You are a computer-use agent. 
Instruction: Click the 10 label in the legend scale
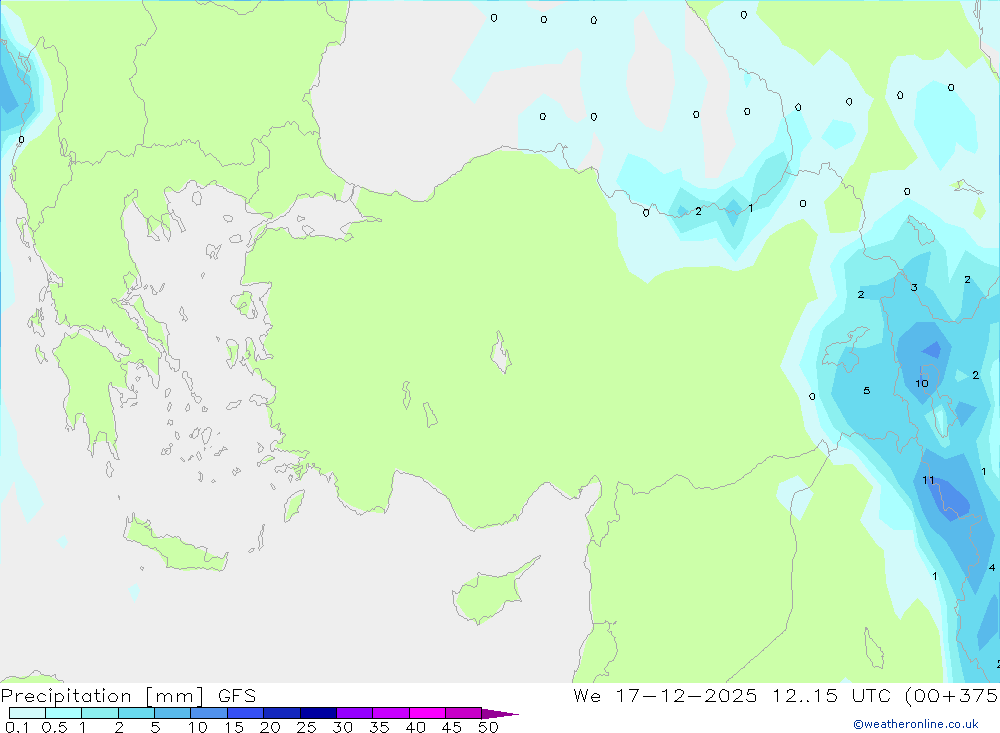point(198,727)
